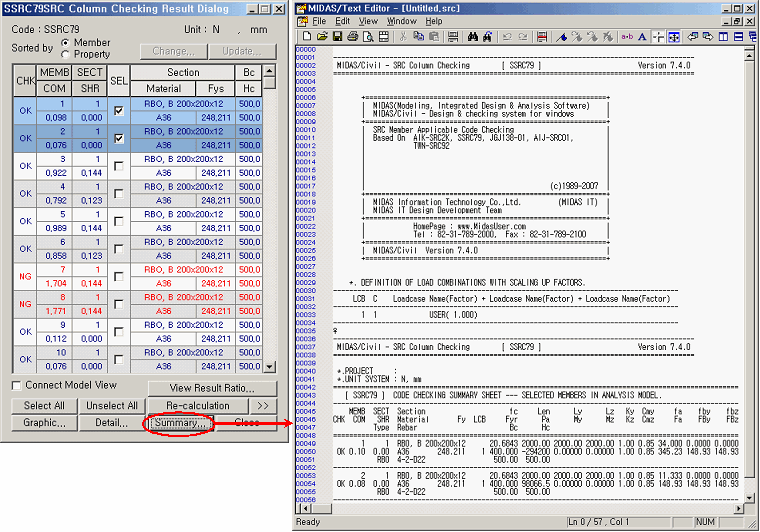Click the Open file folder icon
The width and height of the screenshot is (760, 532).
click(323, 37)
